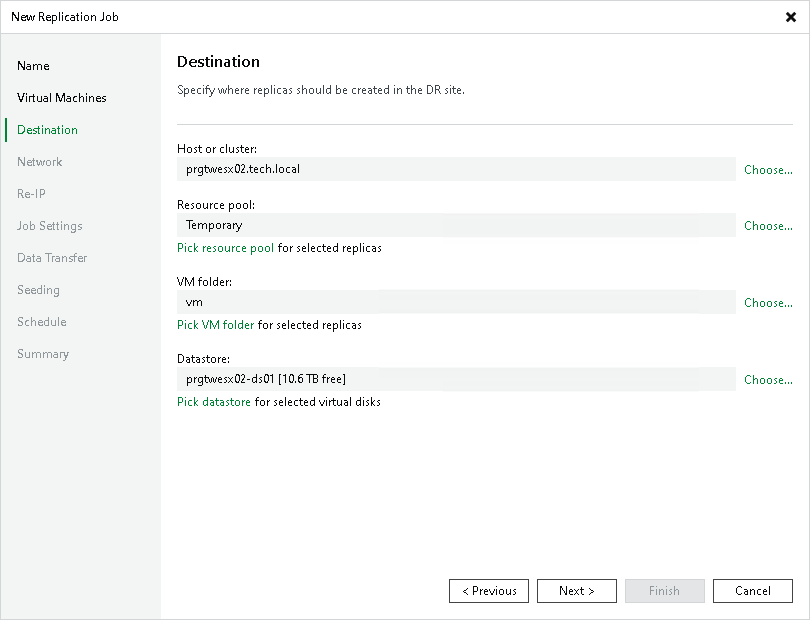The image size is (810, 620).
Task: Choose a VM folder
Action: click(x=767, y=302)
